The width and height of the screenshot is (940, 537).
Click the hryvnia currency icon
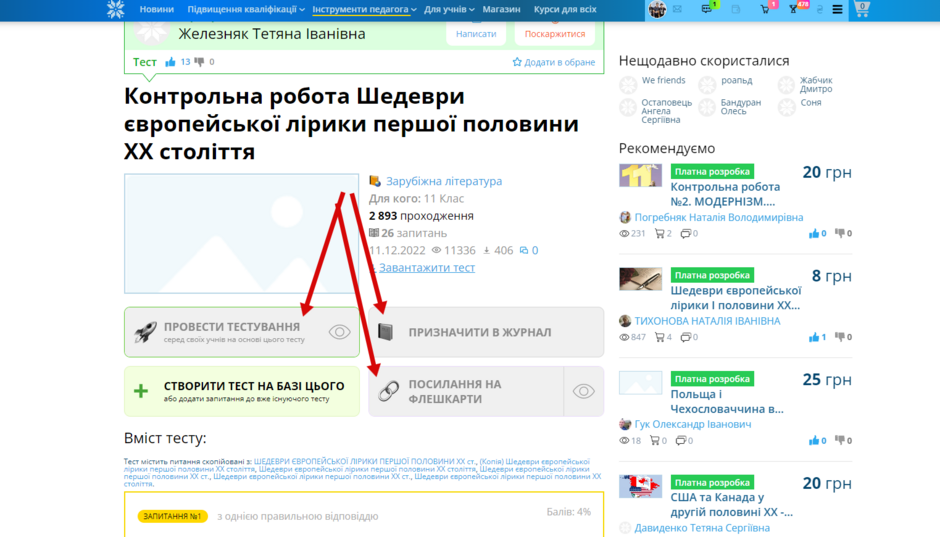tap(820, 9)
